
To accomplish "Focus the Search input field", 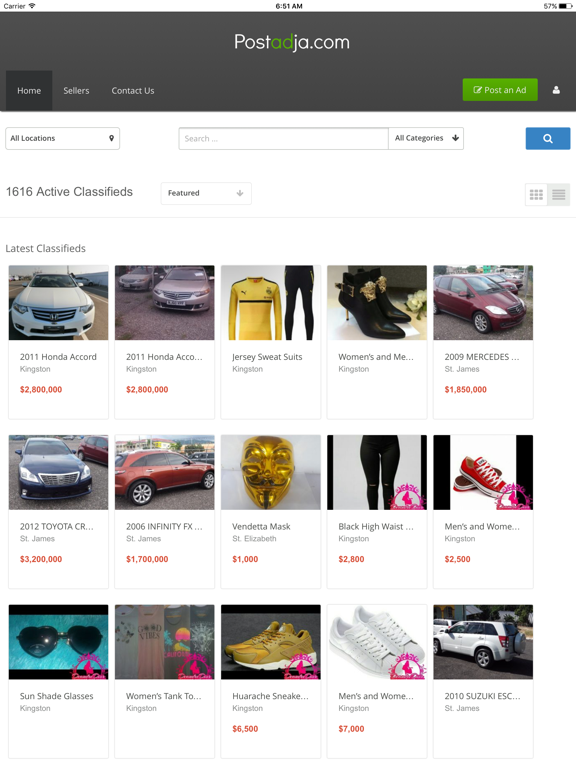I will point(284,139).
